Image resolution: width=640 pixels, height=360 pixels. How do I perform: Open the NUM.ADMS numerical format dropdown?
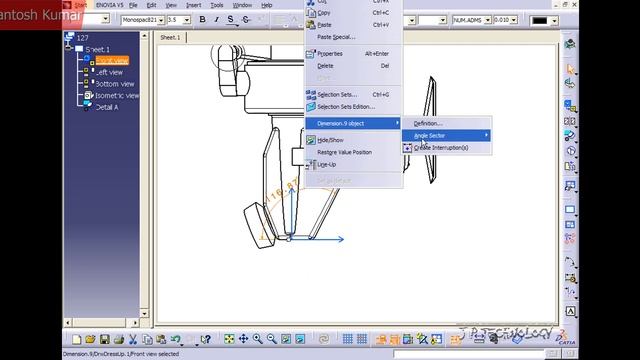pos(487,20)
